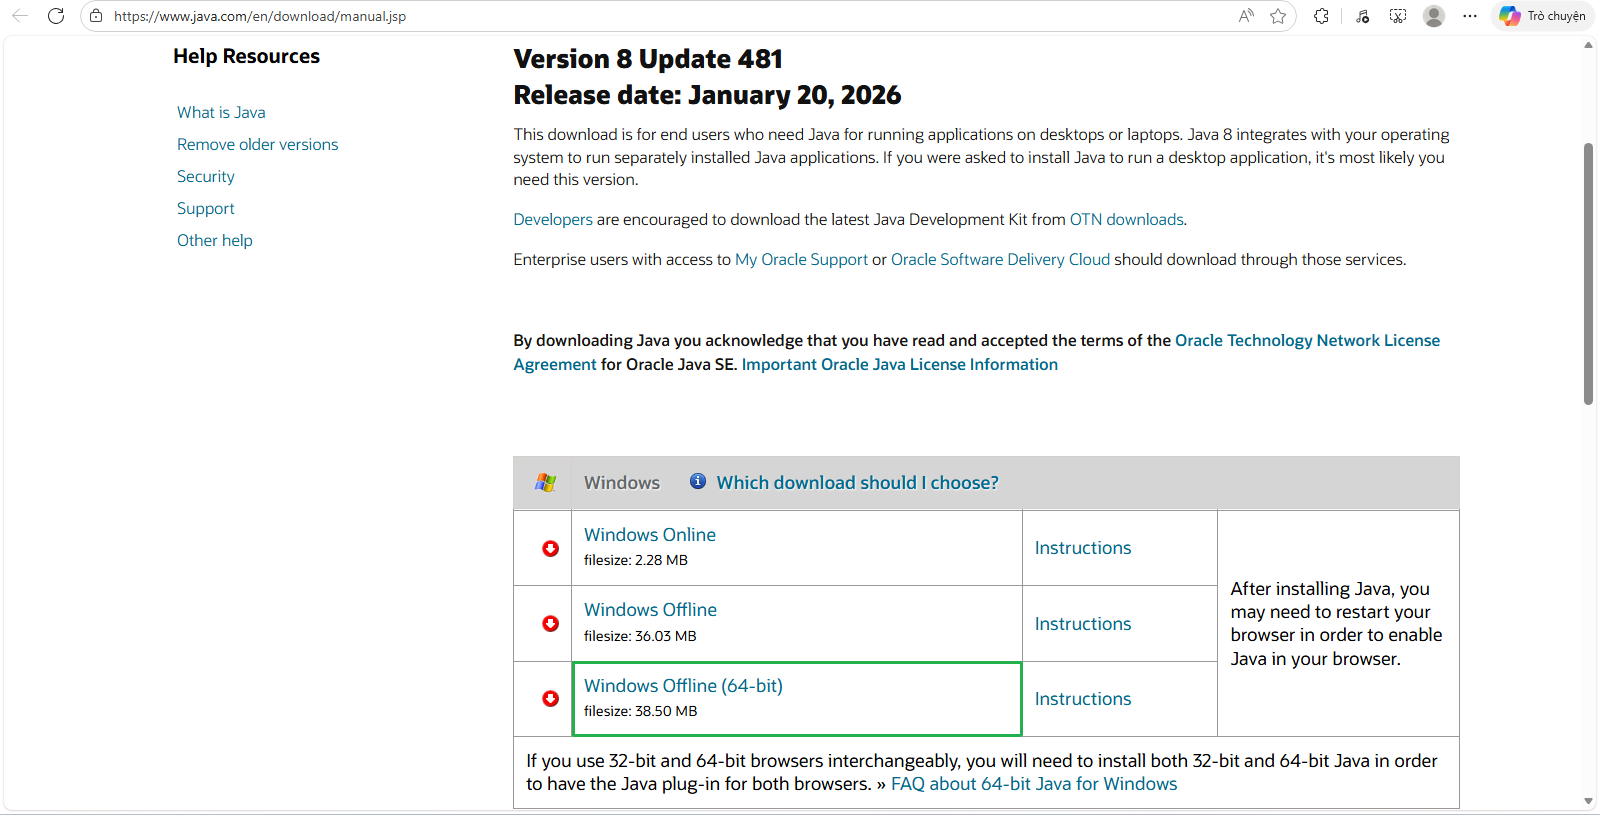This screenshot has height=815, width=1600.
Task: Click the filesize: 38.50 MB text
Action: point(641,711)
